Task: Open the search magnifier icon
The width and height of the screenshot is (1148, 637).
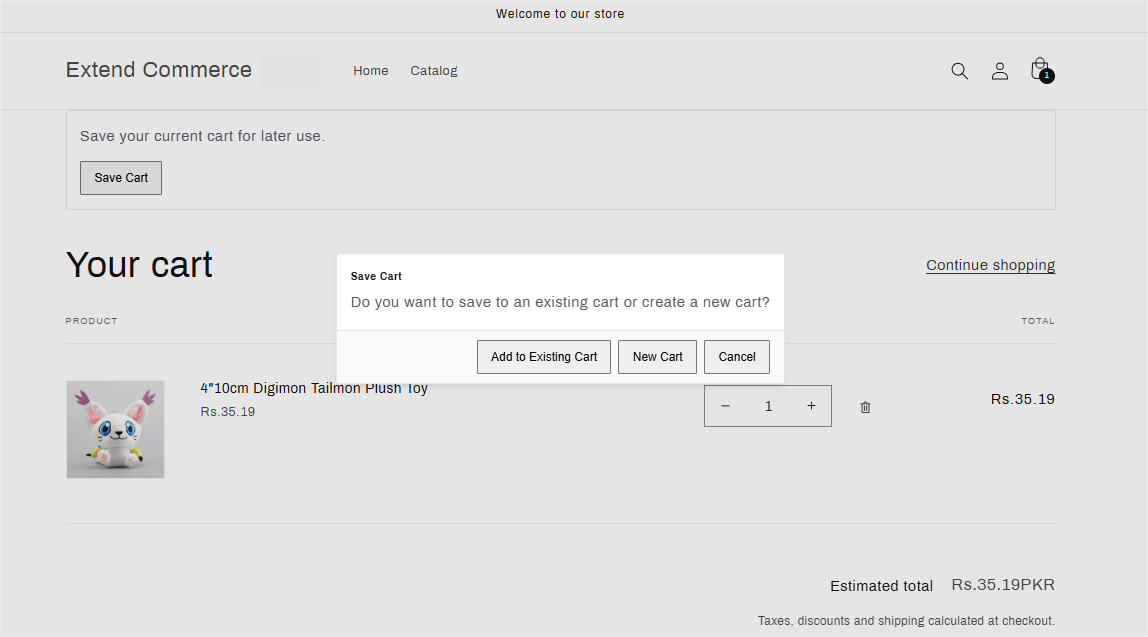Action: (959, 71)
